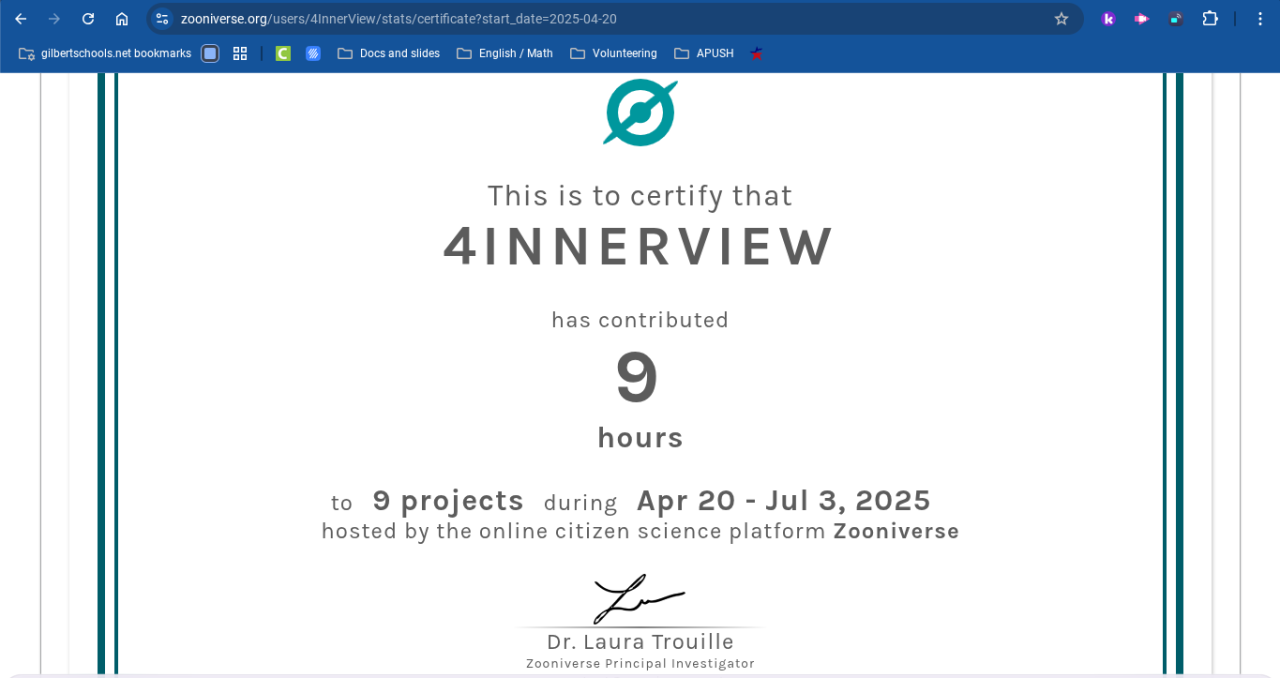Open the cast screen extension icon
1280x678 pixels.
[x=1175, y=19]
